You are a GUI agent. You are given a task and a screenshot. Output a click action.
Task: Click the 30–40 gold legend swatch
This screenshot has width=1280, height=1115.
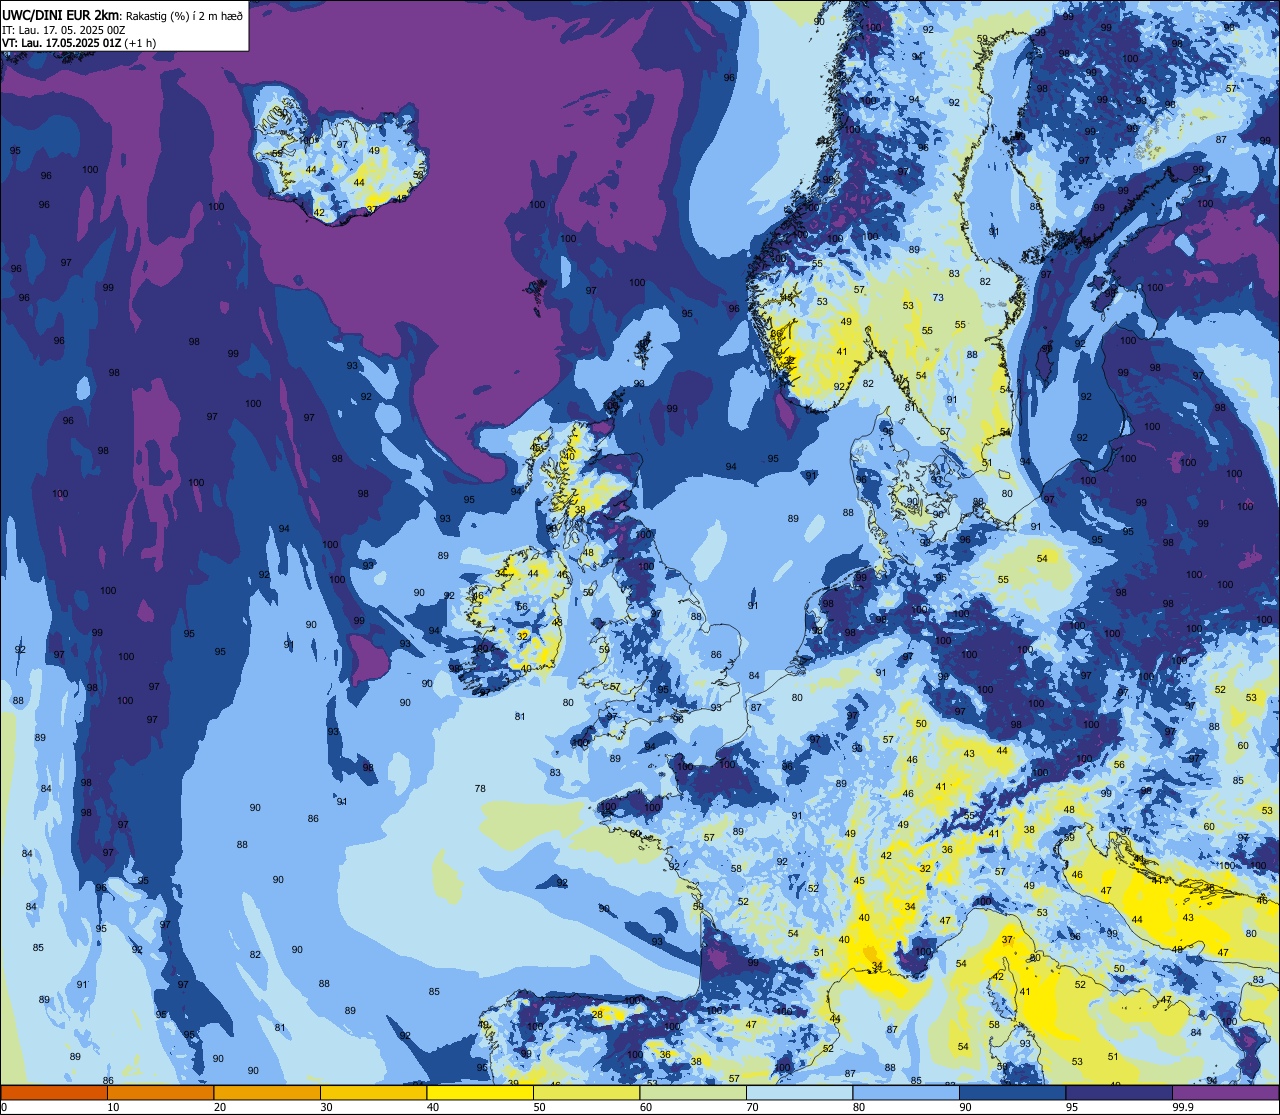(x=373, y=1092)
